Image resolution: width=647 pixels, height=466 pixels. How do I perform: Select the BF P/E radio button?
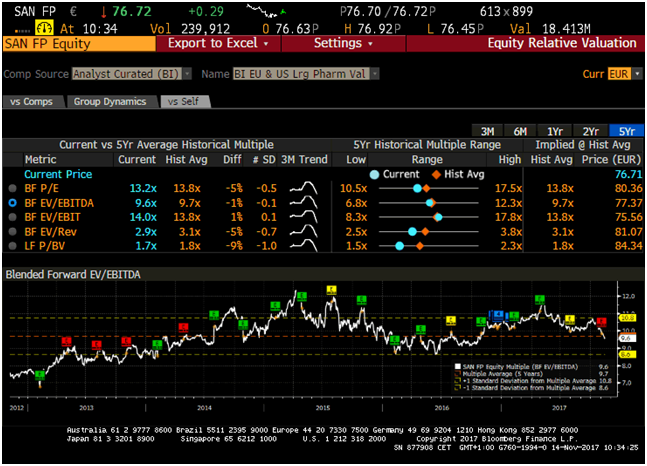[12, 188]
